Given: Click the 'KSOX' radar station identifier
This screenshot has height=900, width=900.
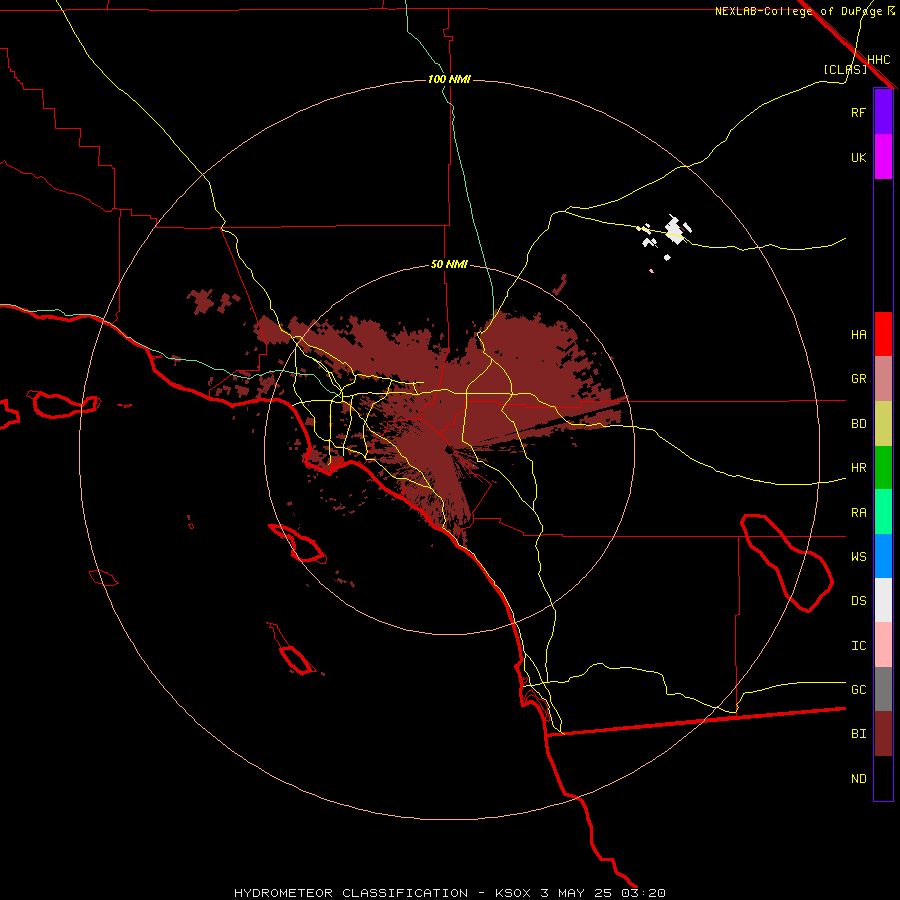Looking at the screenshot, I should [x=514, y=893].
